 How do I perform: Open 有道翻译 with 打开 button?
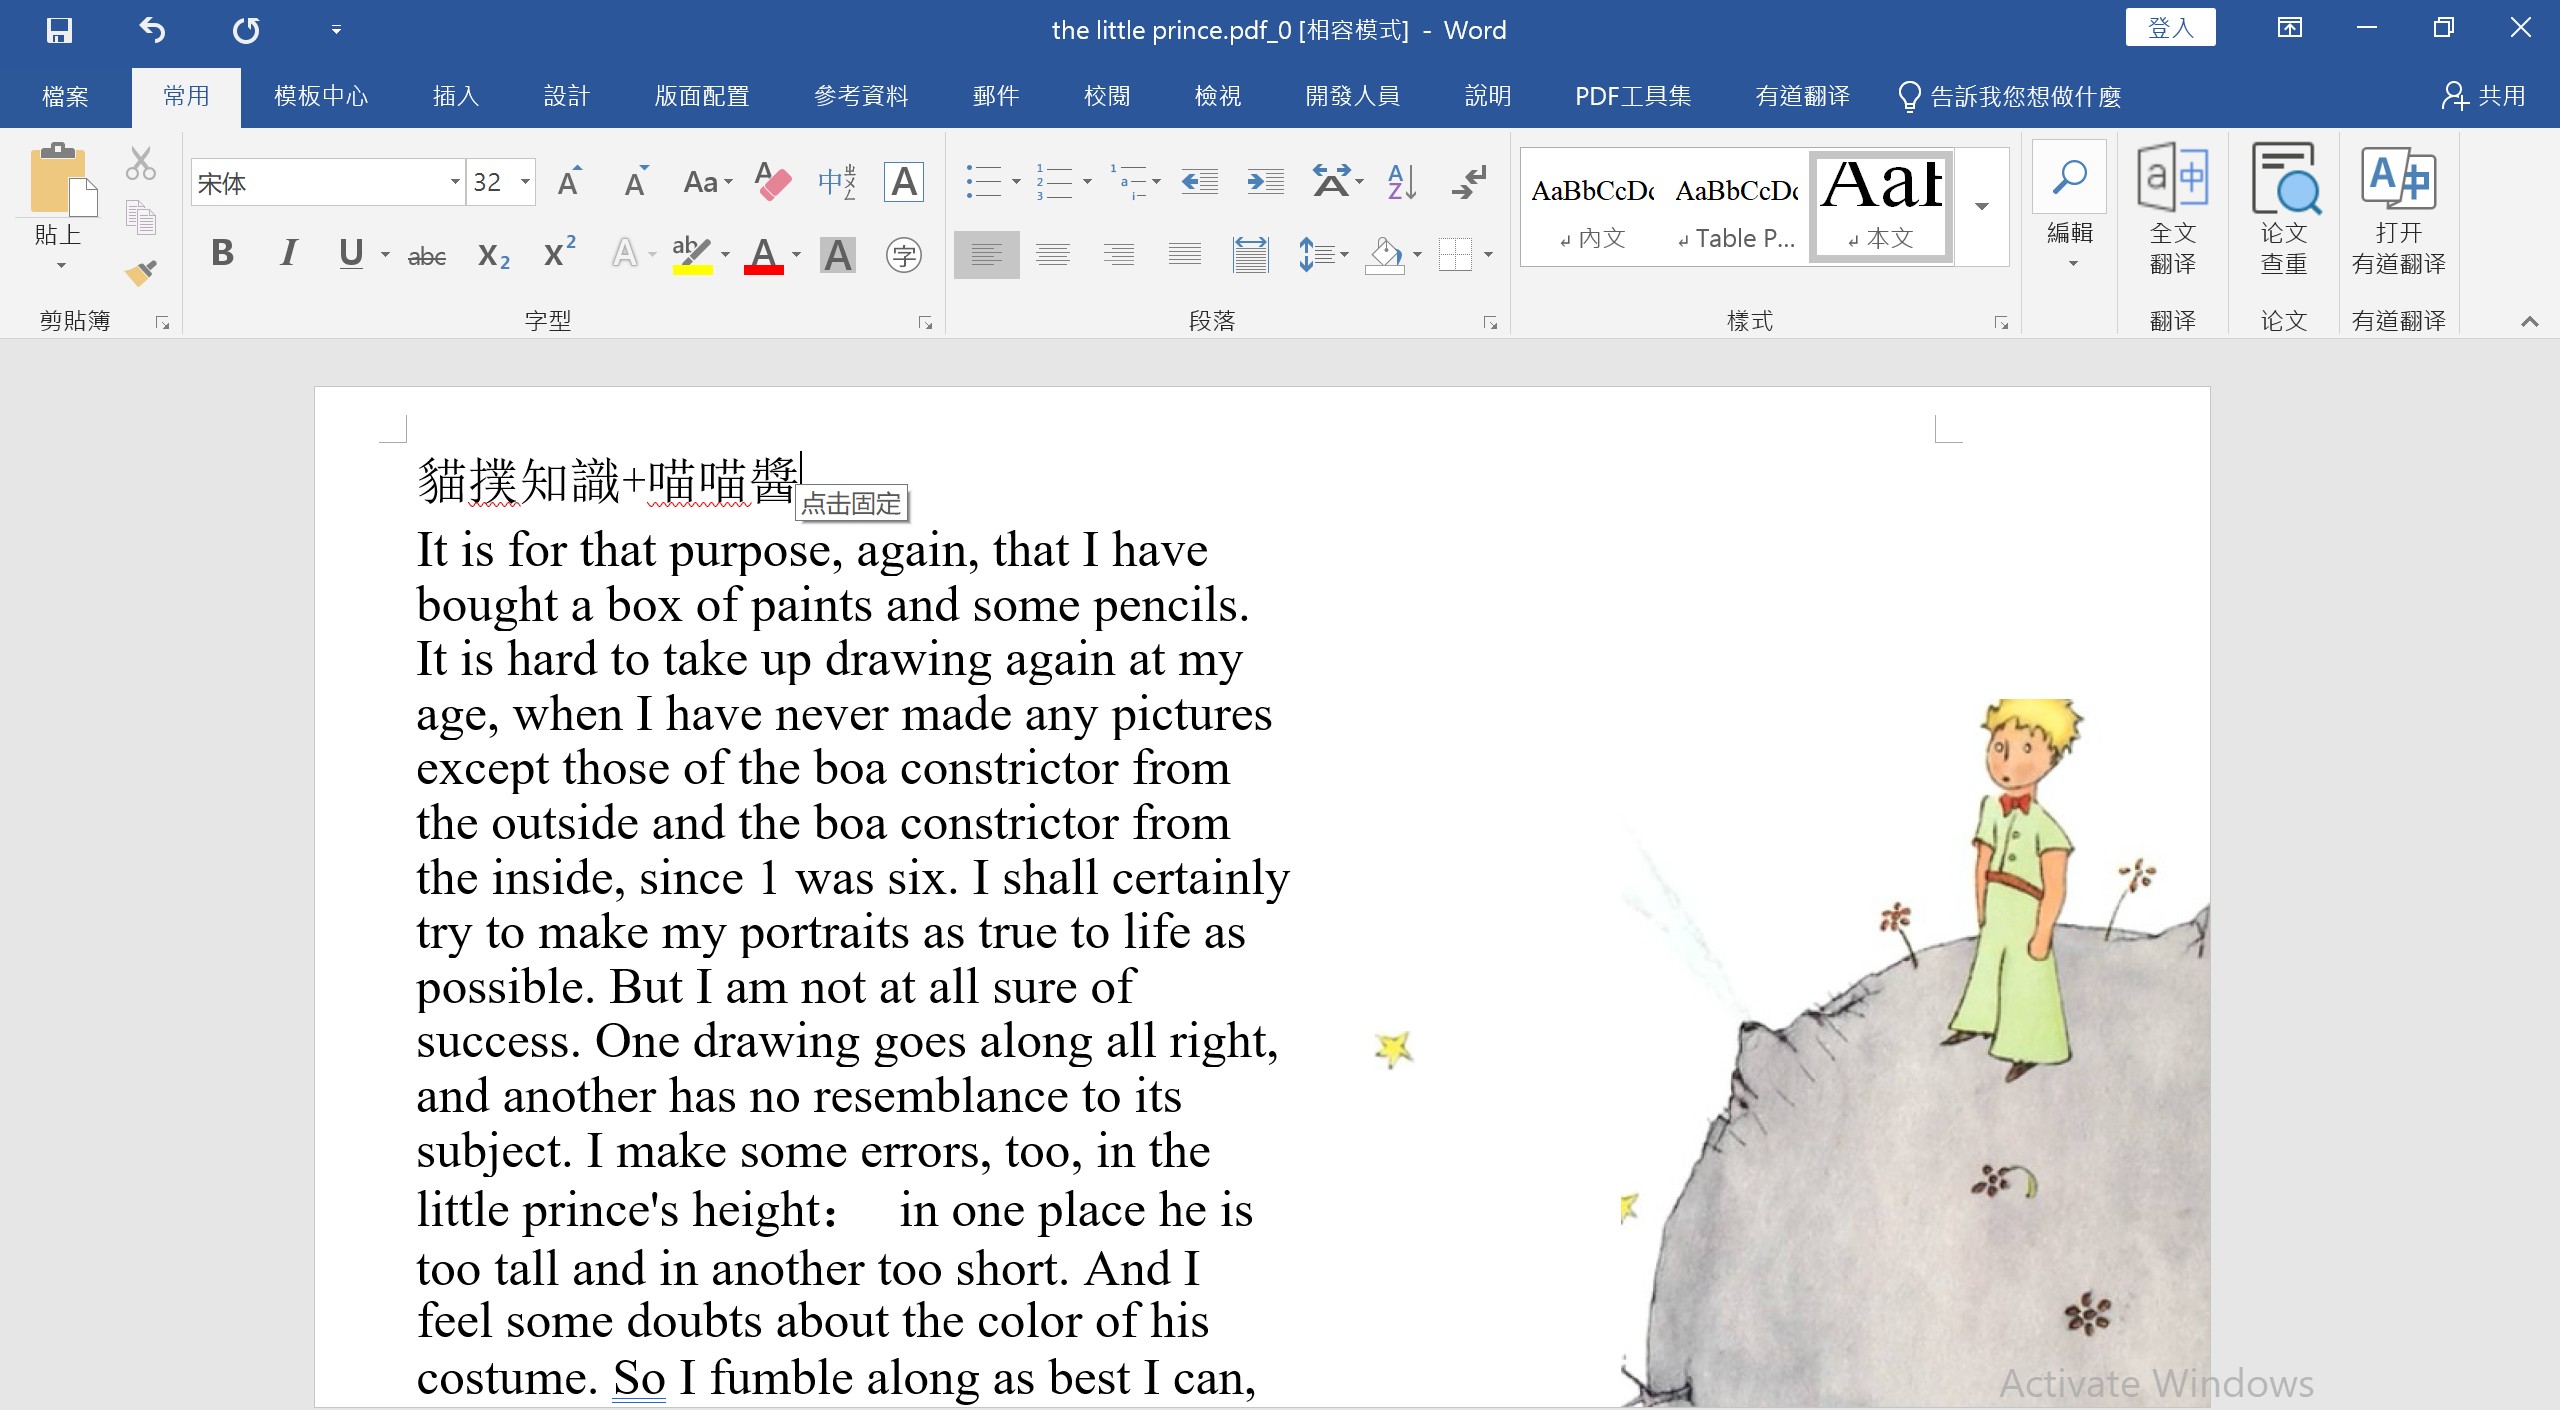pyautogui.click(x=2398, y=208)
